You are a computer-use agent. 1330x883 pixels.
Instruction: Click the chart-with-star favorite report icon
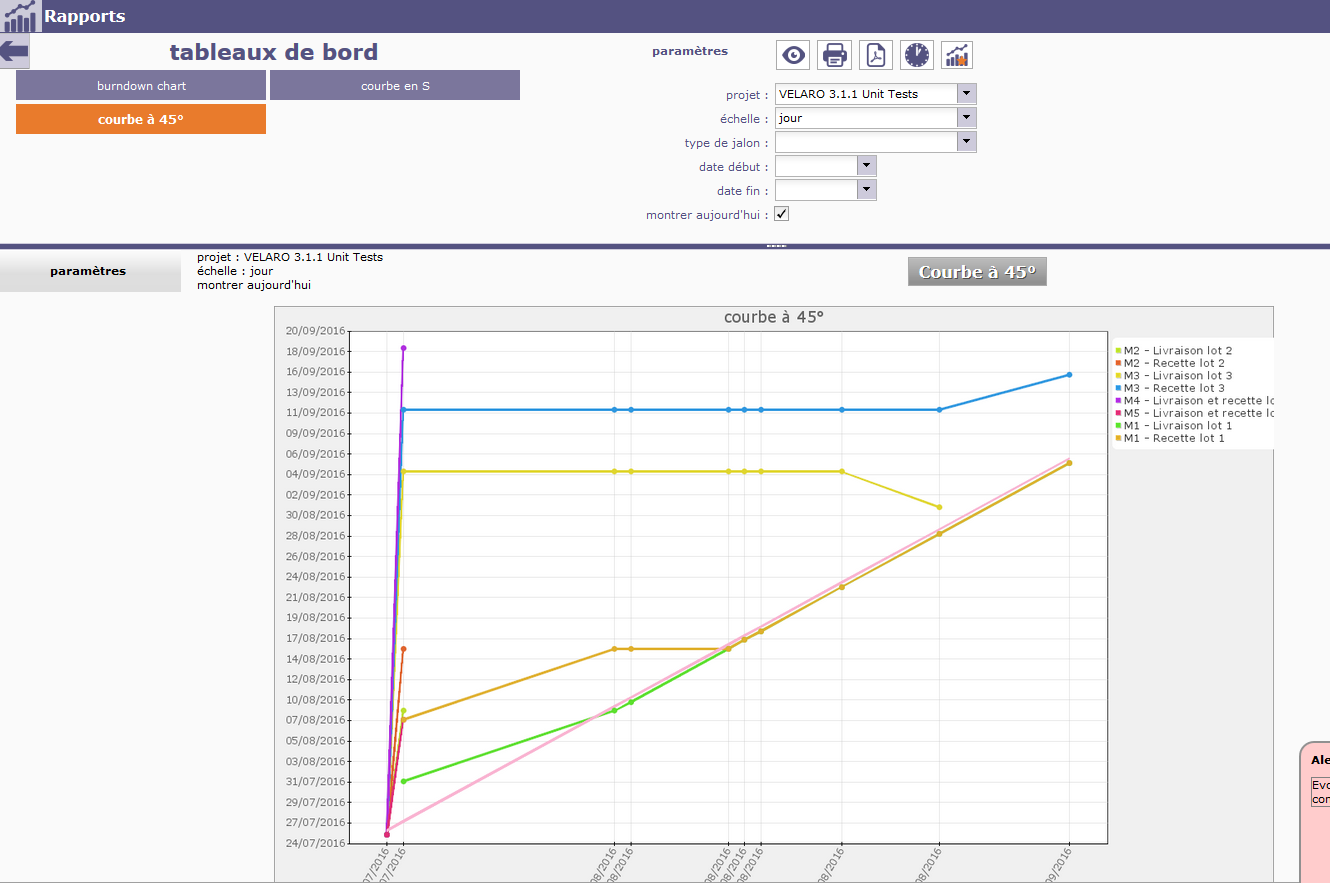957,55
